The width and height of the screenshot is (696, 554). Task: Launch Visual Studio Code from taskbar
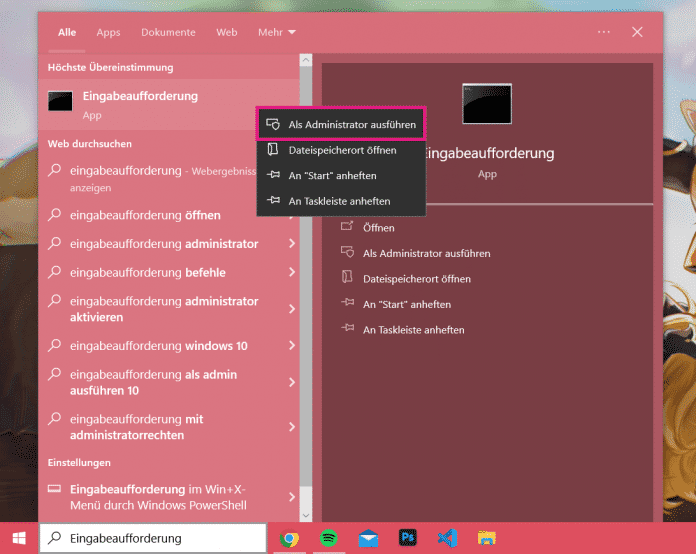447,538
